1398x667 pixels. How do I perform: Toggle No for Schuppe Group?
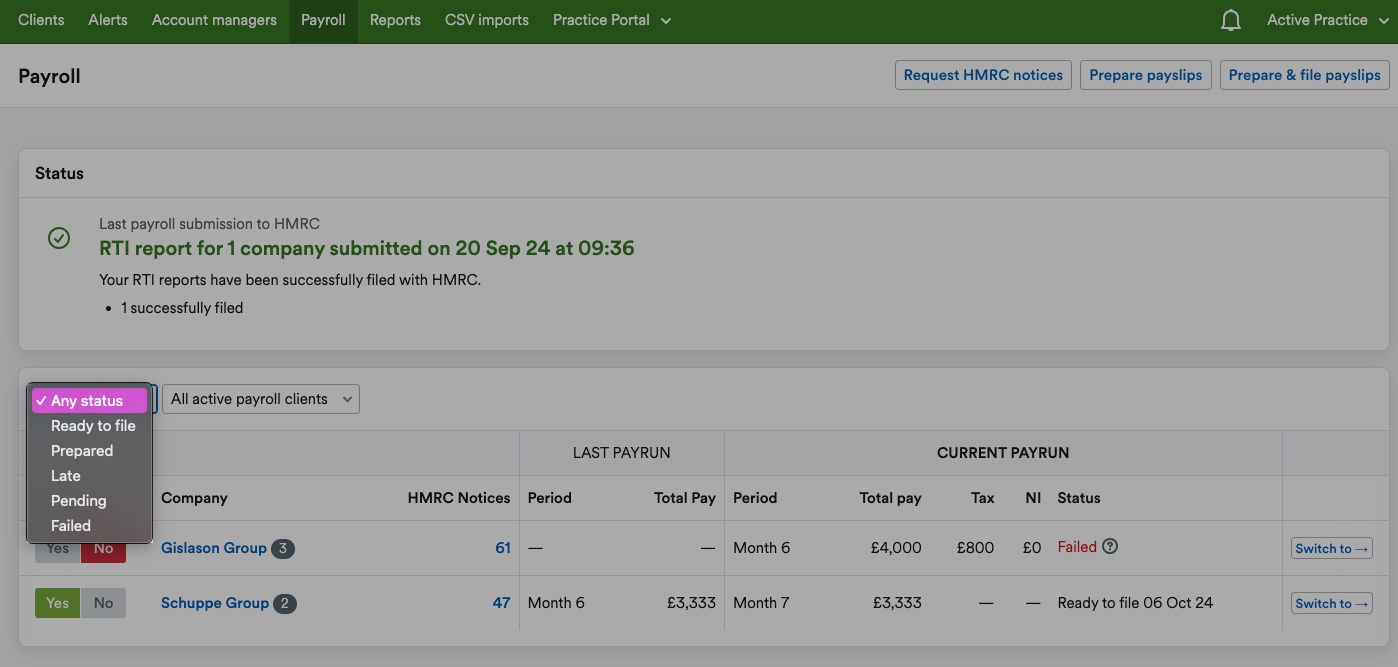[x=104, y=603]
